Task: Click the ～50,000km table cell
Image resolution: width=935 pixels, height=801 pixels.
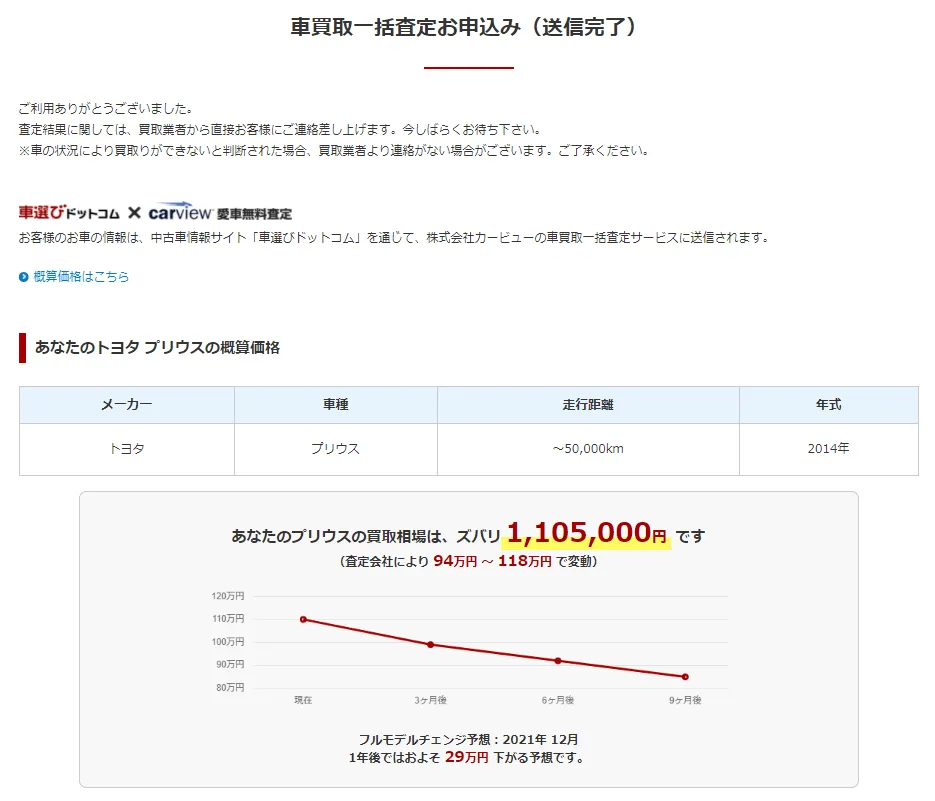Action: (588, 449)
